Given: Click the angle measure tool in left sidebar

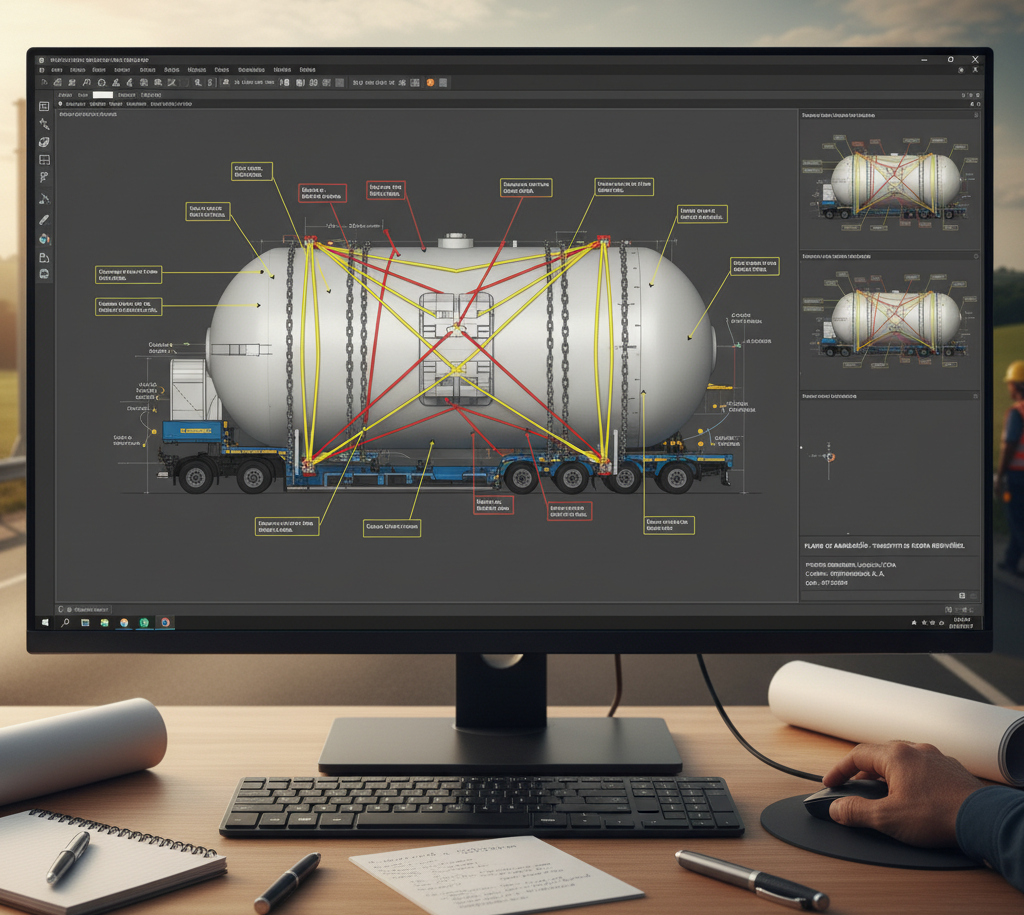Looking at the screenshot, I should tap(44, 199).
